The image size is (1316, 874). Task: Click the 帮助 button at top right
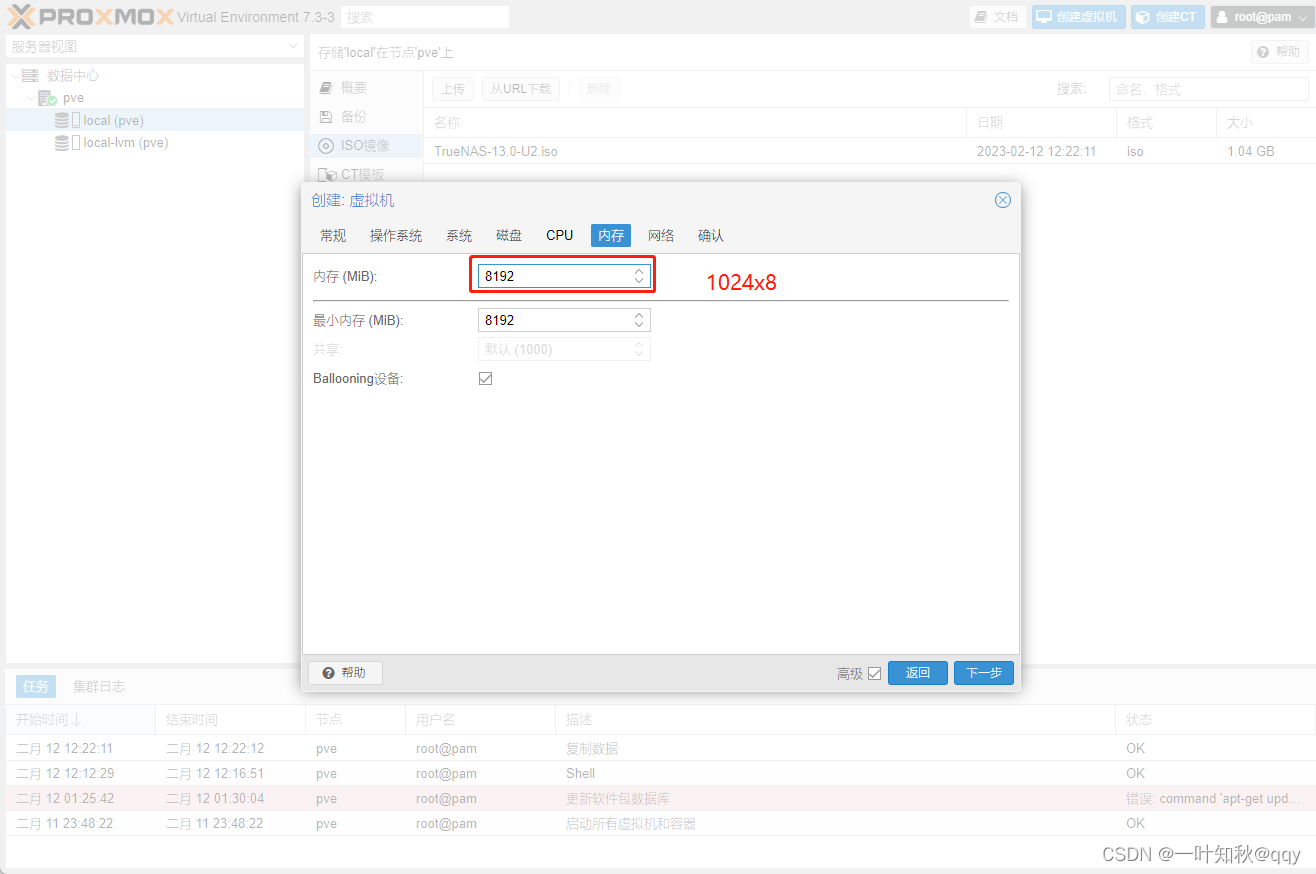coord(1279,52)
